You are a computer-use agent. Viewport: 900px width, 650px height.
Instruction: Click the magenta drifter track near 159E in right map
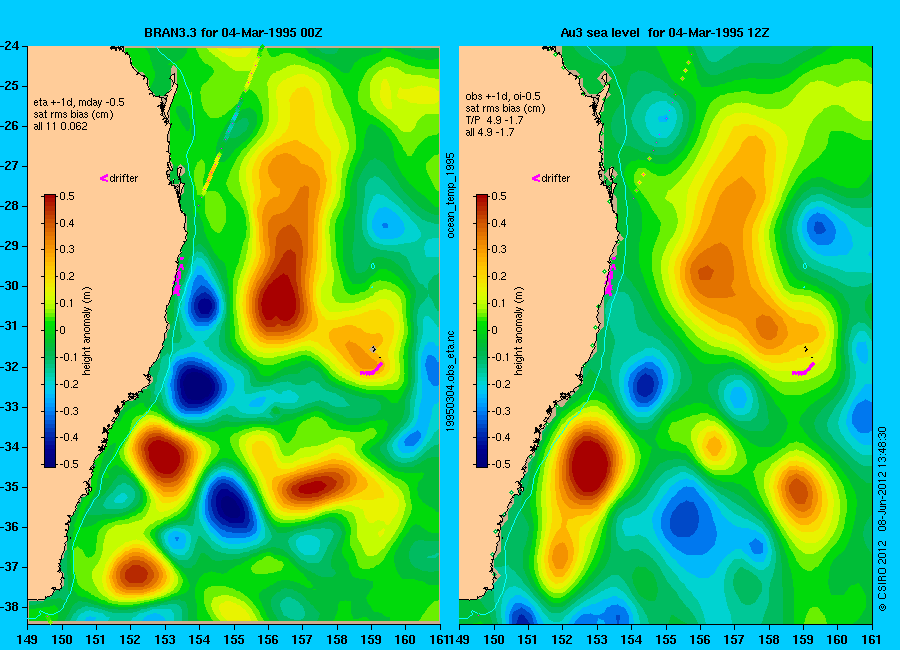804,370
